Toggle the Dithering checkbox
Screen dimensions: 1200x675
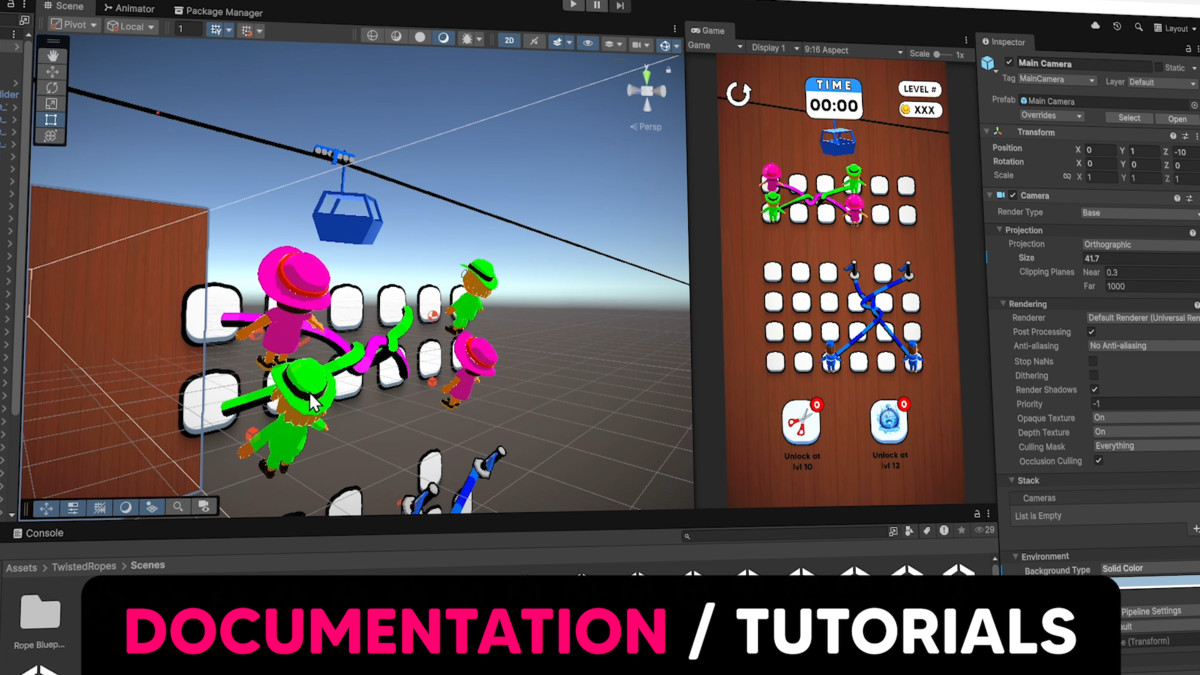(x=1093, y=375)
